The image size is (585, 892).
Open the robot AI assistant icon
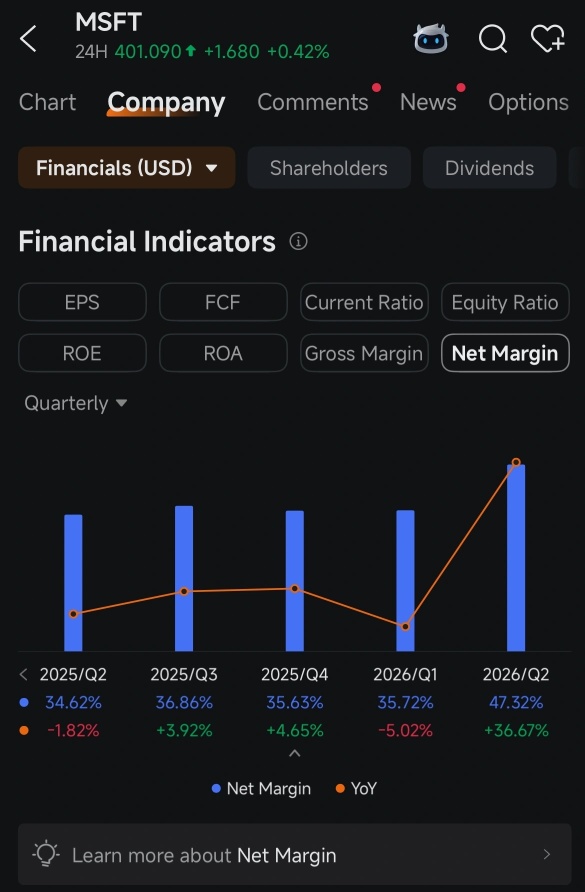431,38
